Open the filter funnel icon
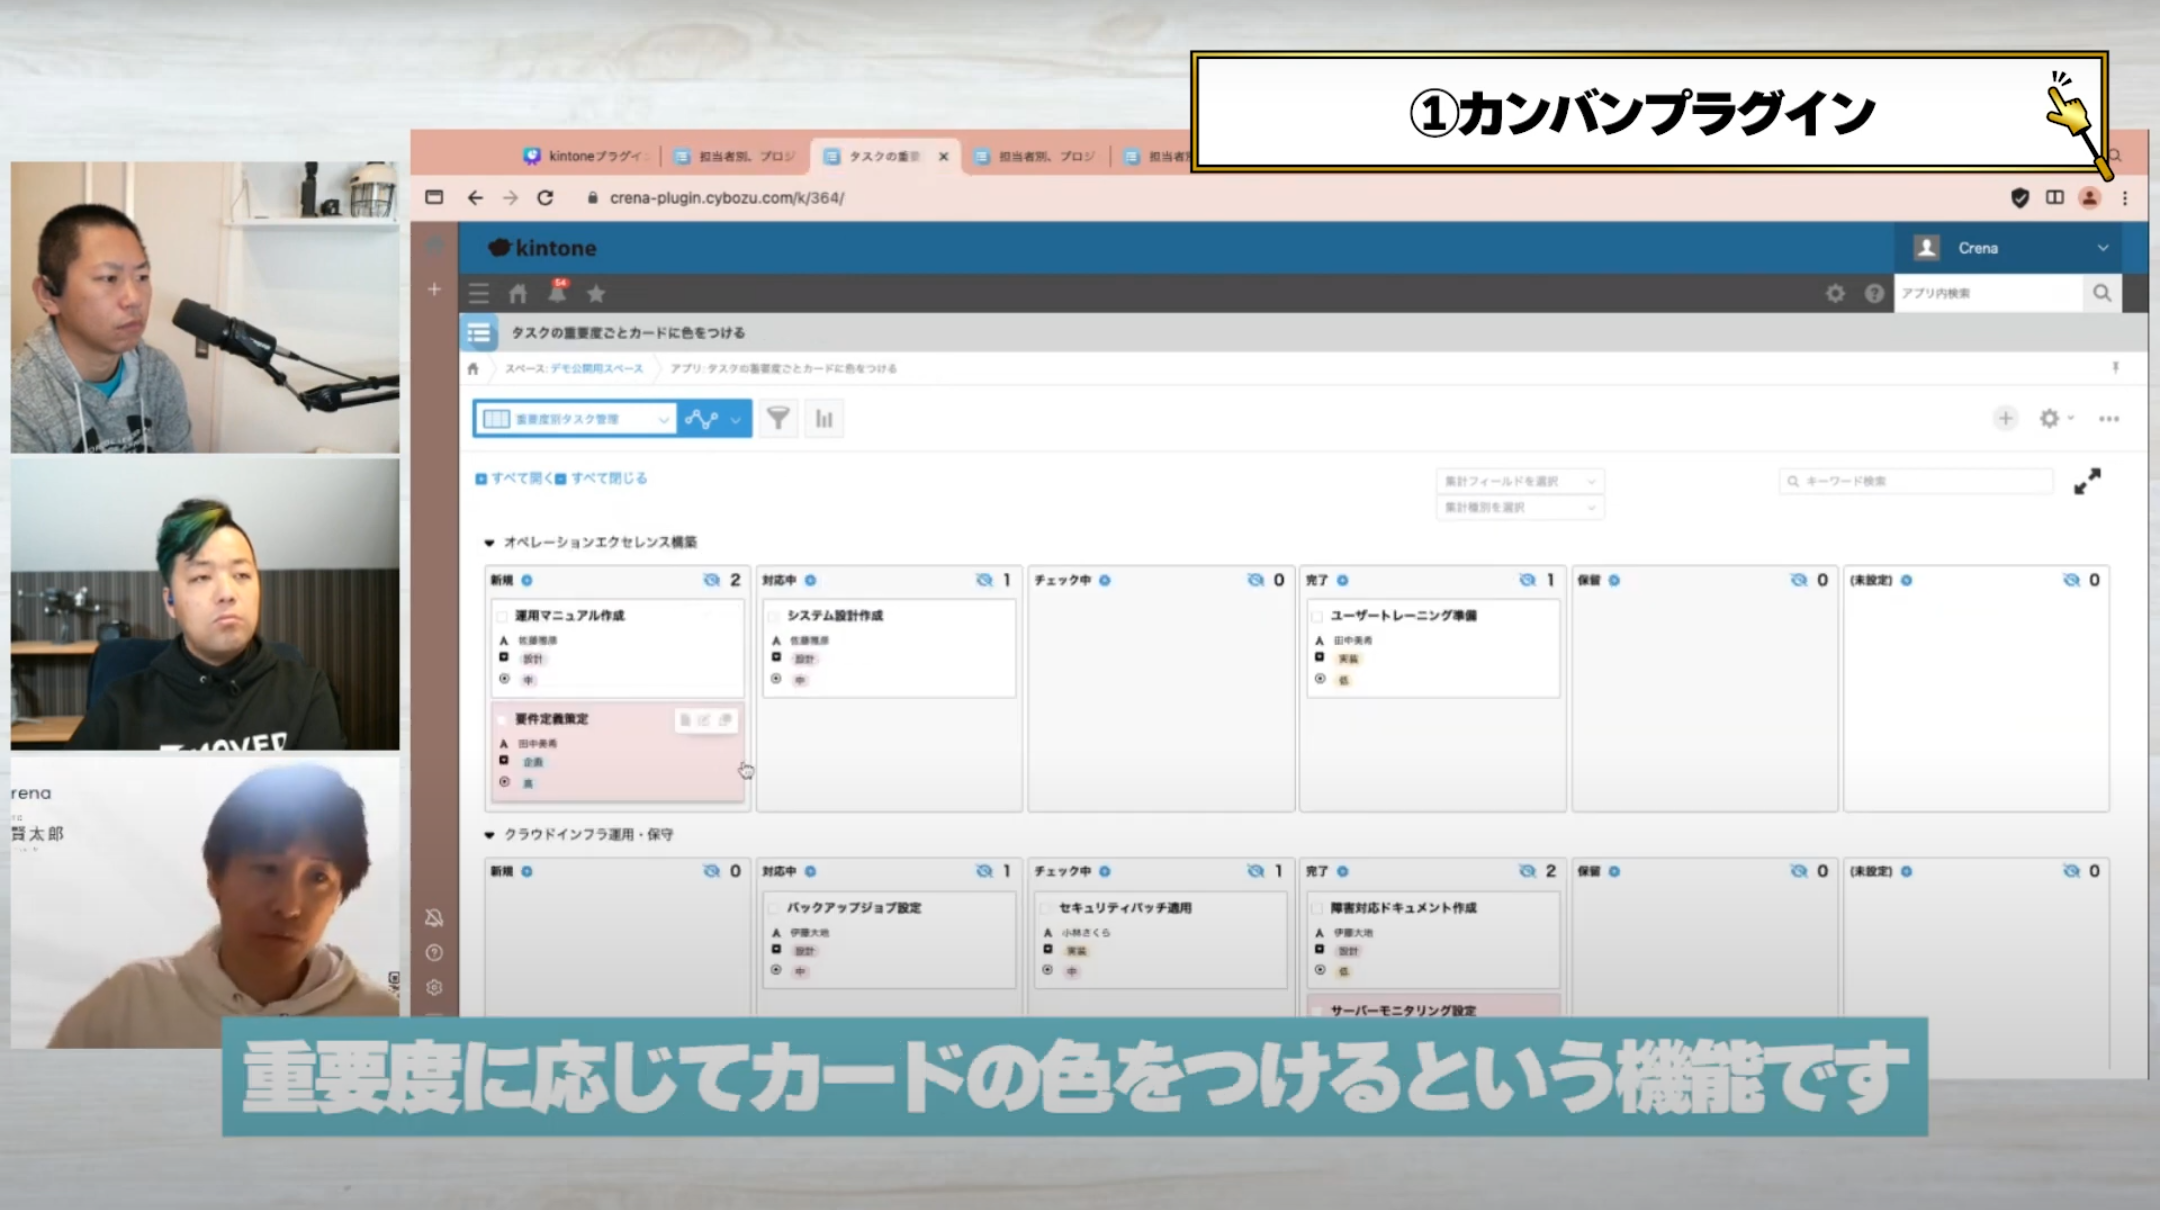 click(778, 419)
